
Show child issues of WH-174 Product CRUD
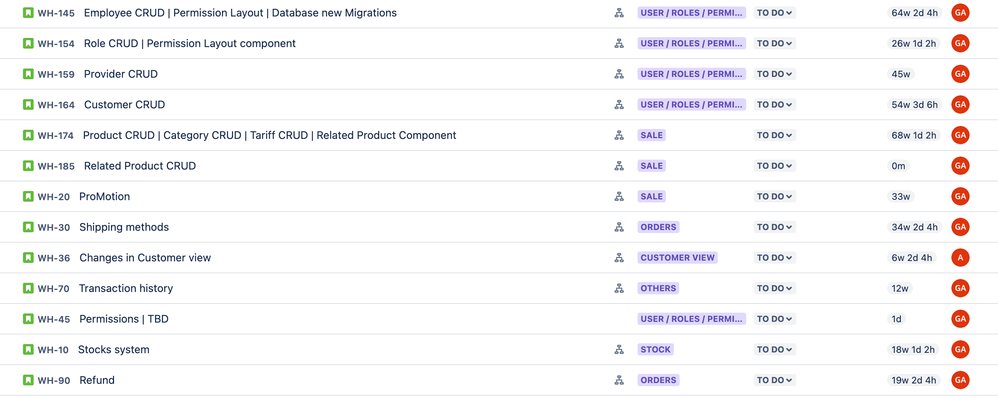click(x=619, y=135)
